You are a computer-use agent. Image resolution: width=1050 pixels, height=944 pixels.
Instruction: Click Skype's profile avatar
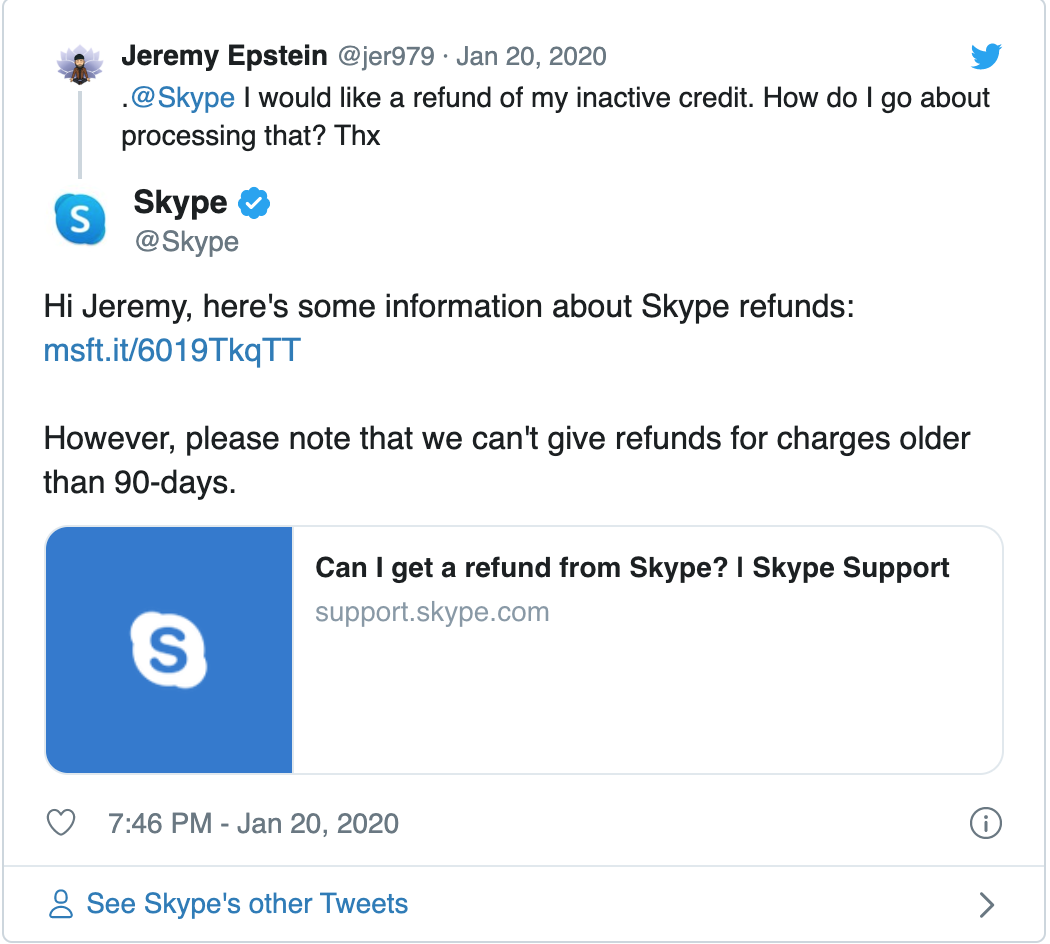[x=80, y=219]
